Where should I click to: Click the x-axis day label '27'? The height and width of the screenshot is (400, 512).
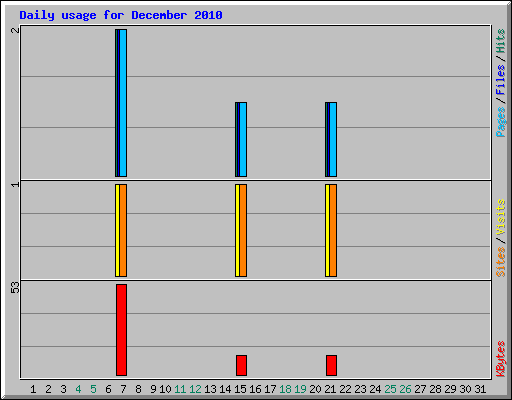[420, 389]
